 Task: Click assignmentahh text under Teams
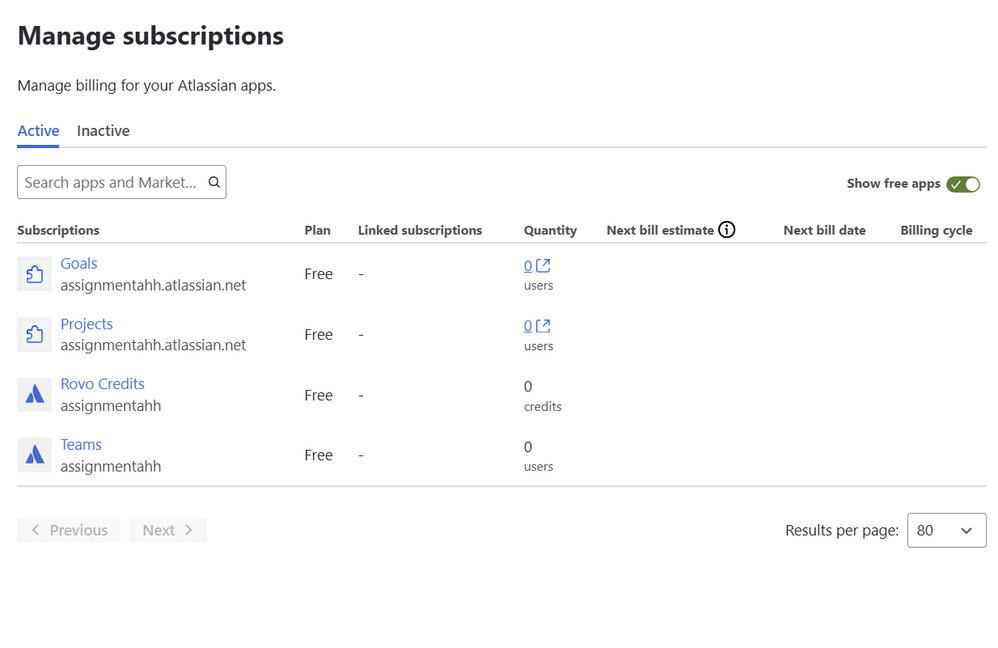[111, 467]
